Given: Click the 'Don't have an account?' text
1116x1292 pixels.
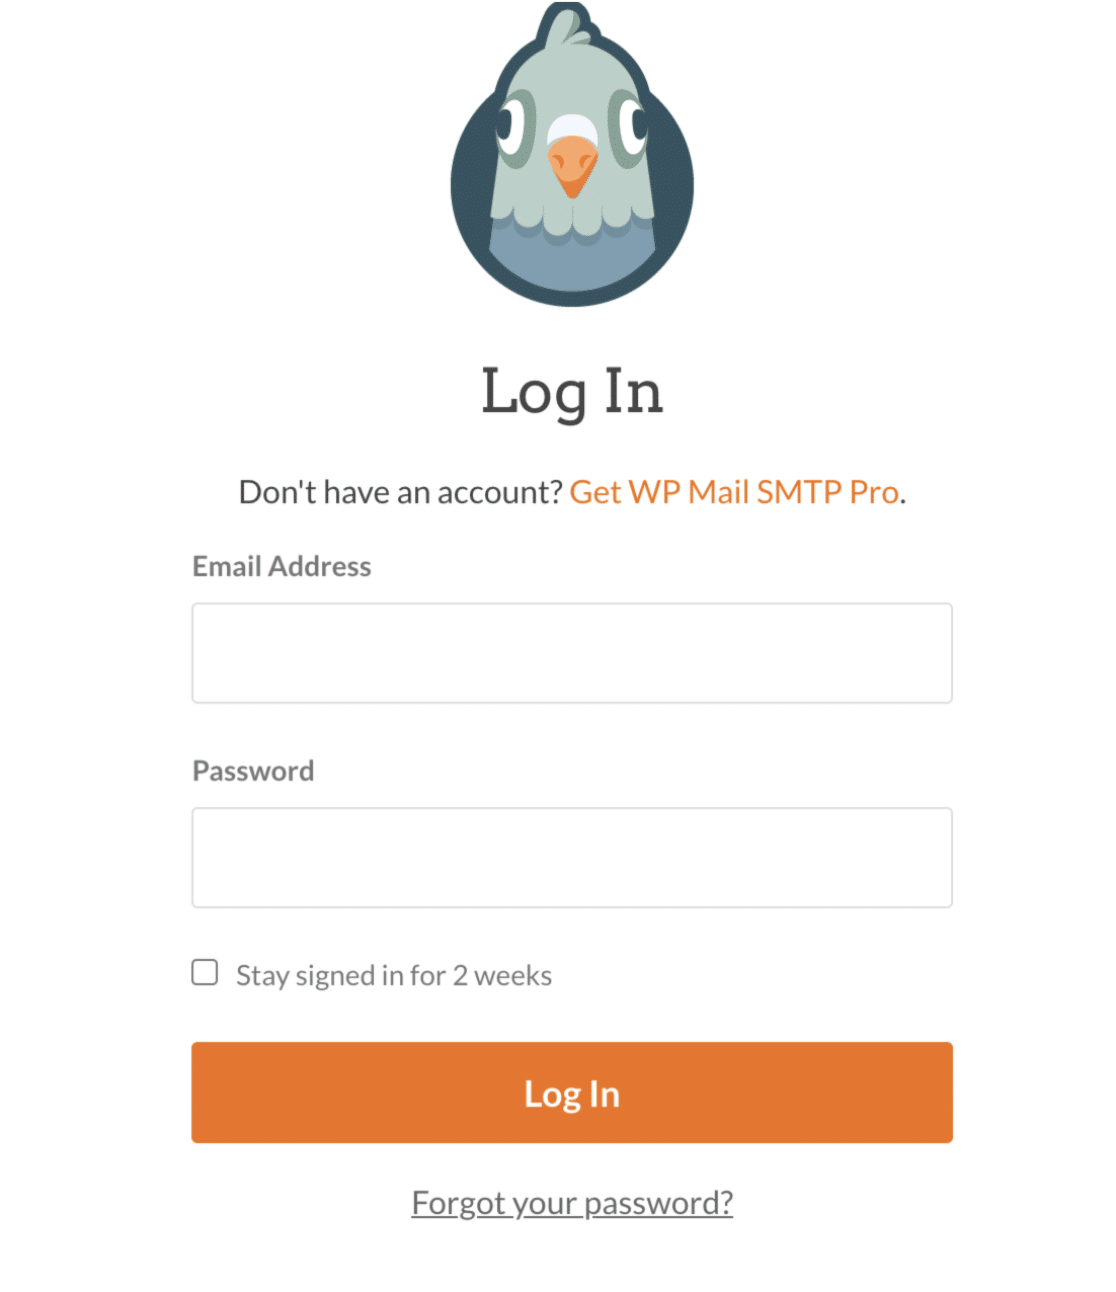Looking at the screenshot, I should (401, 492).
